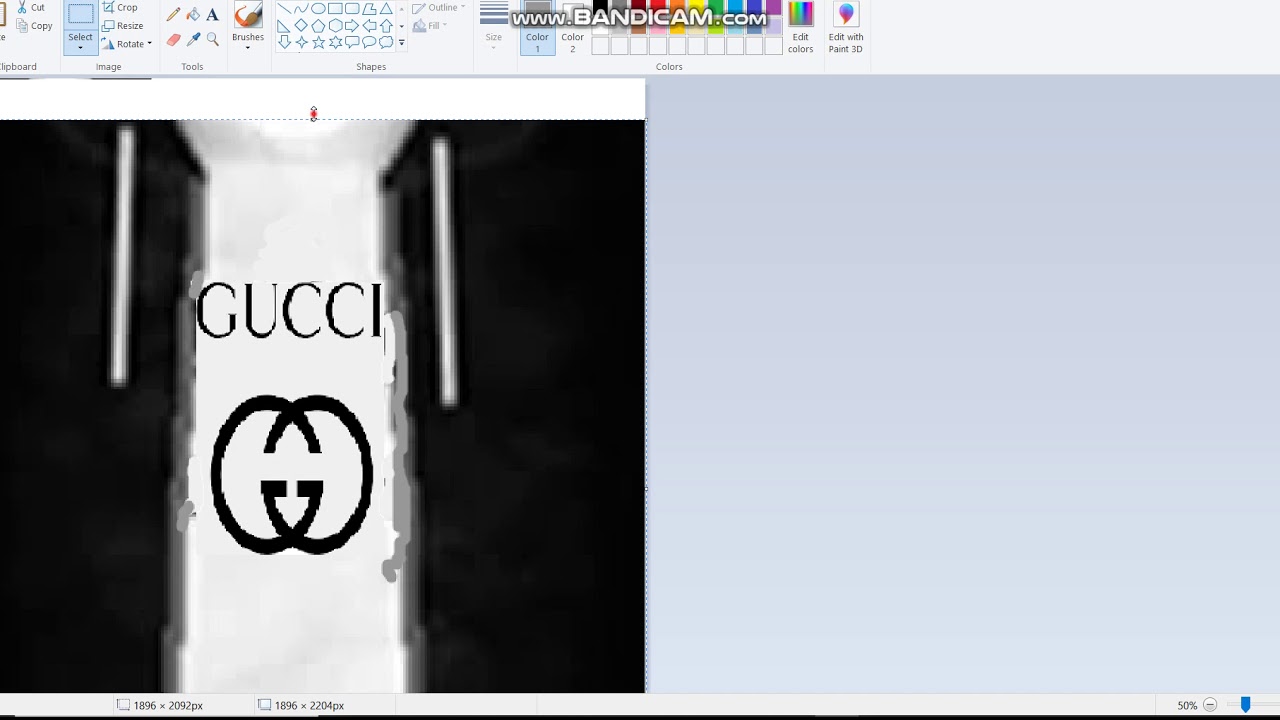This screenshot has height=720, width=1280.
Task: Select the Fill with color bucket tool
Action: pos(193,15)
